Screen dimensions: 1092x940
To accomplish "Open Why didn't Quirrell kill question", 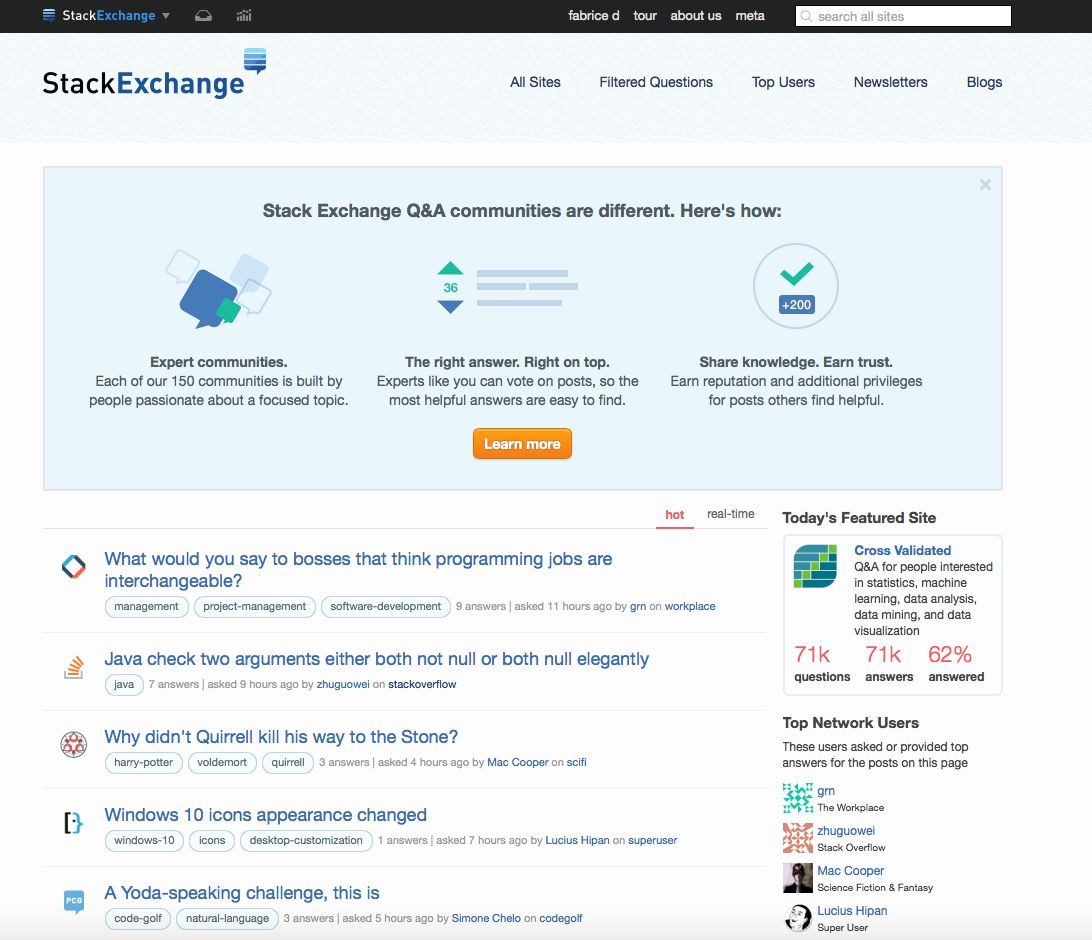I will pyautogui.click(x=281, y=737).
